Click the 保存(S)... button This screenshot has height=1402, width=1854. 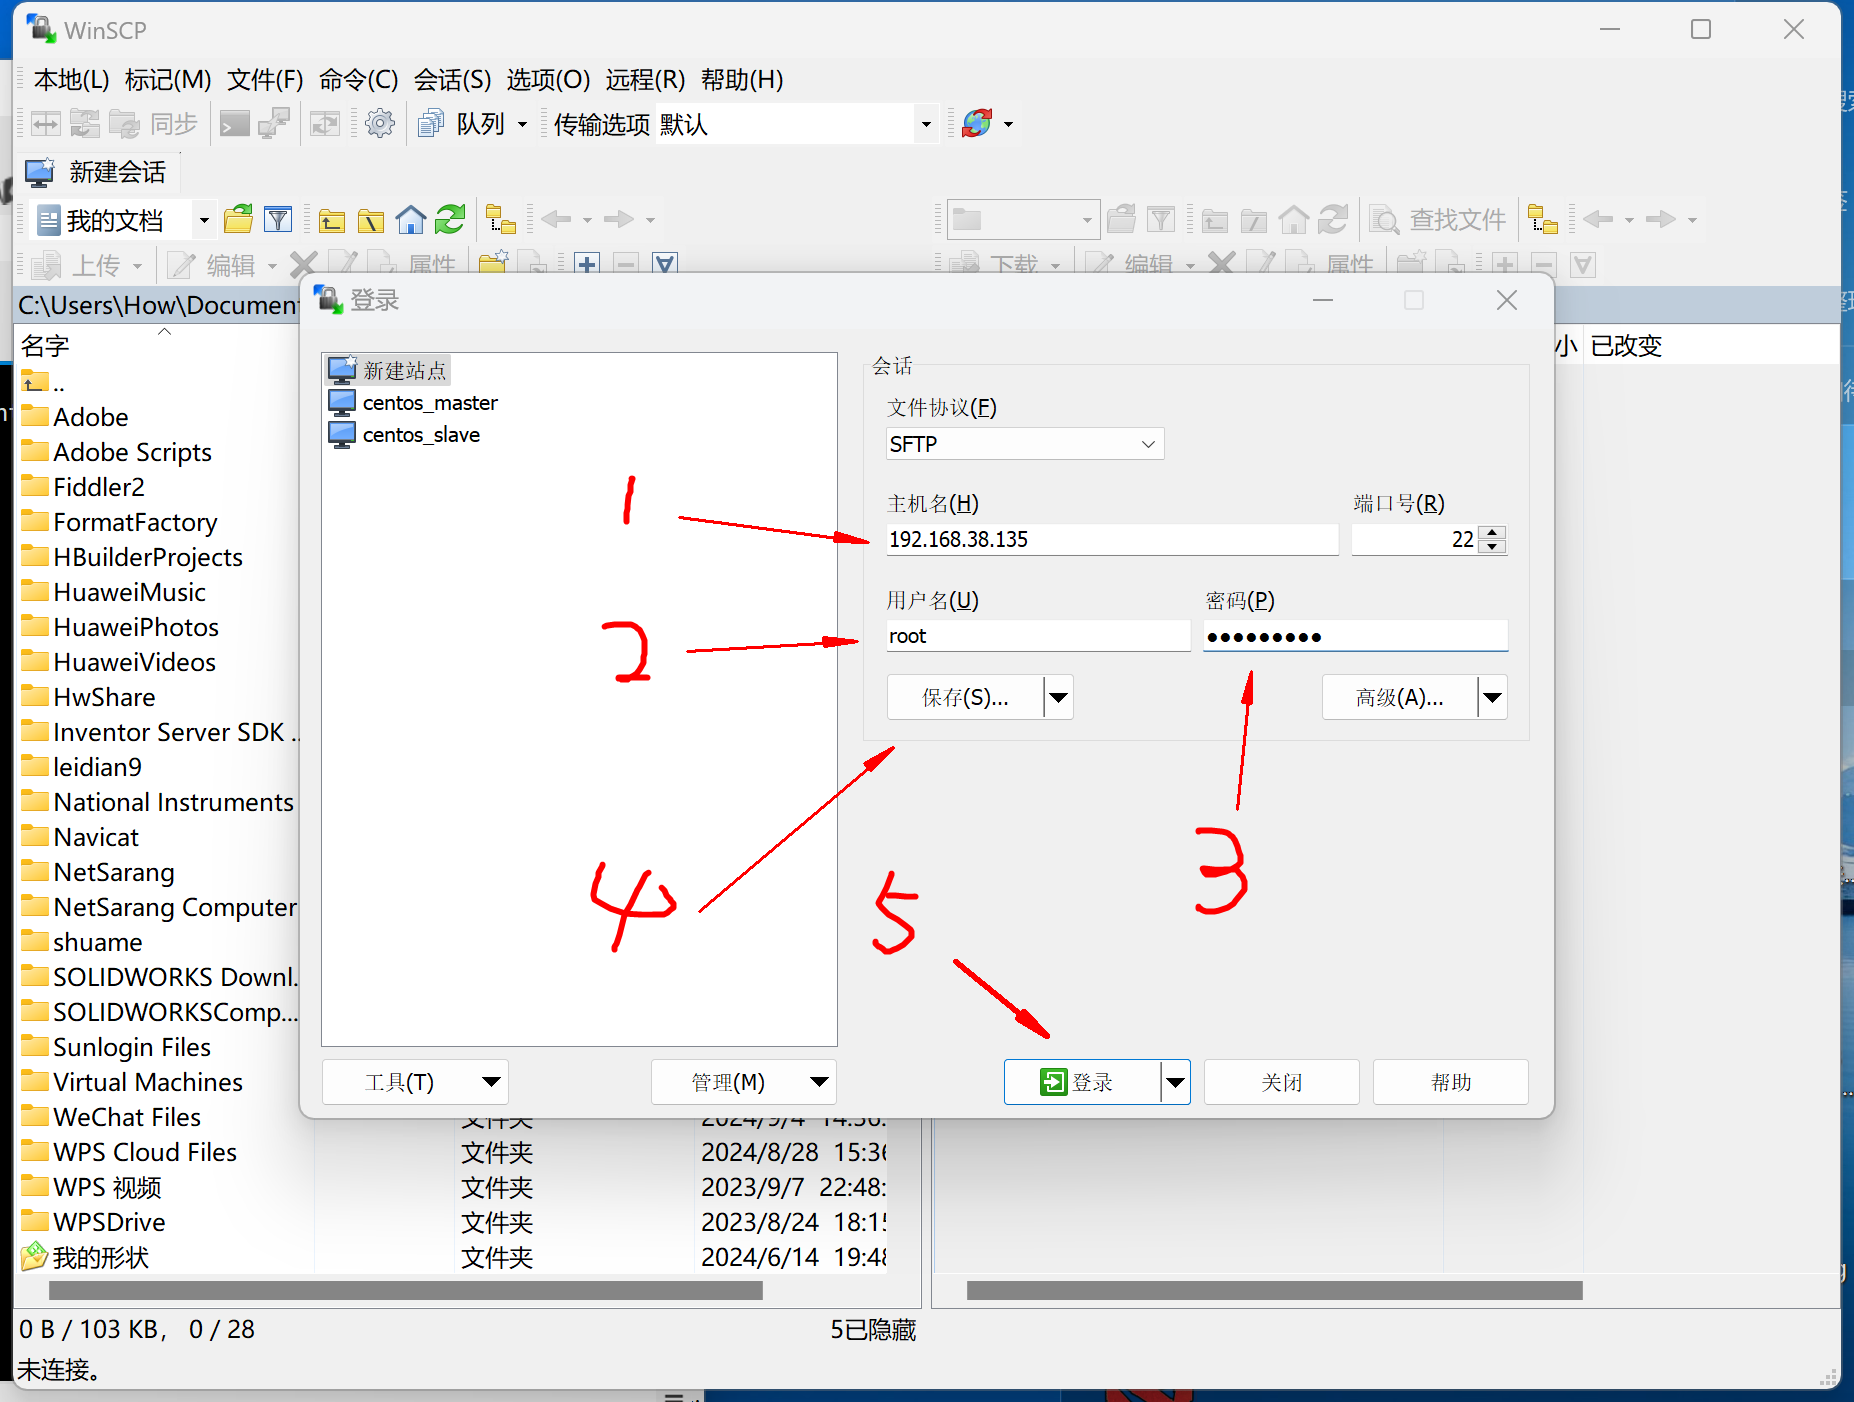965,697
